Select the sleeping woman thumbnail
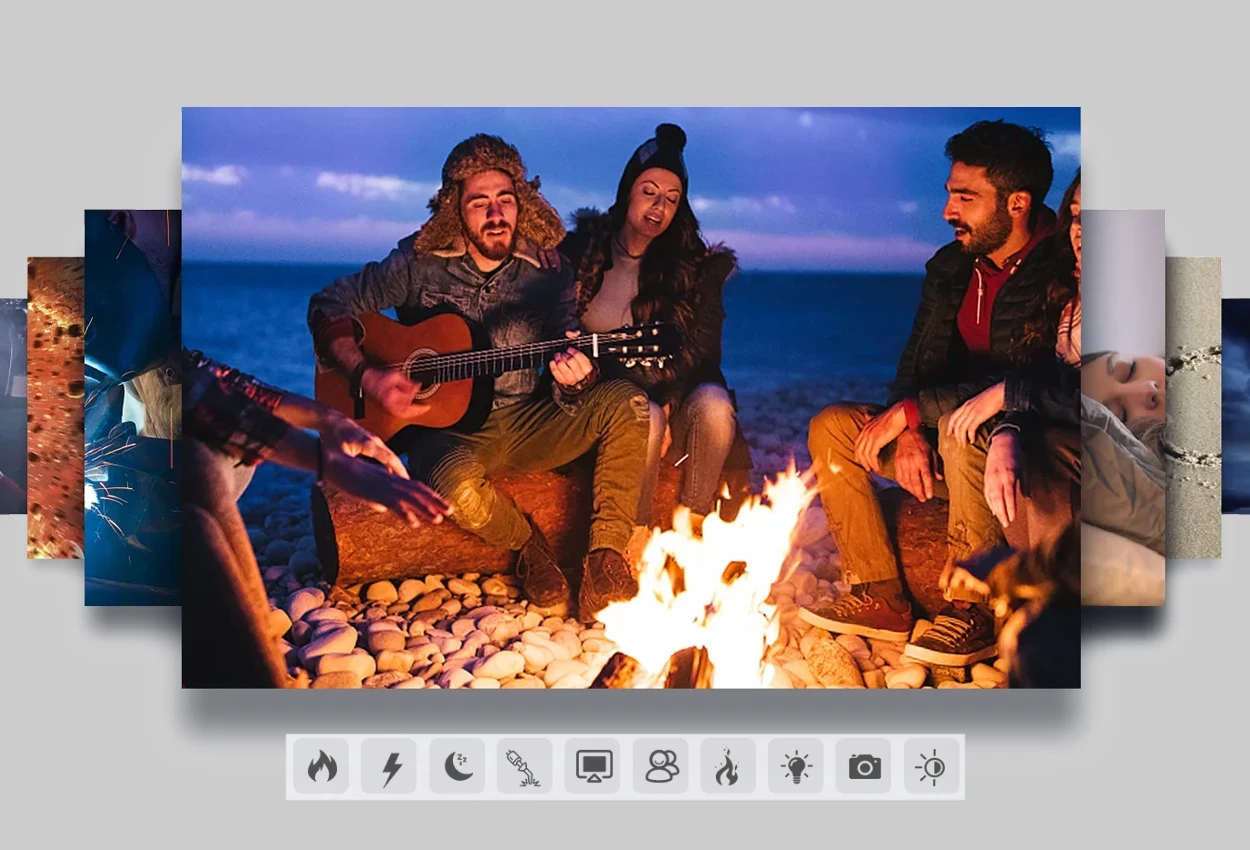This screenshot has width=1250, height=850. [x=1122, y=407]
